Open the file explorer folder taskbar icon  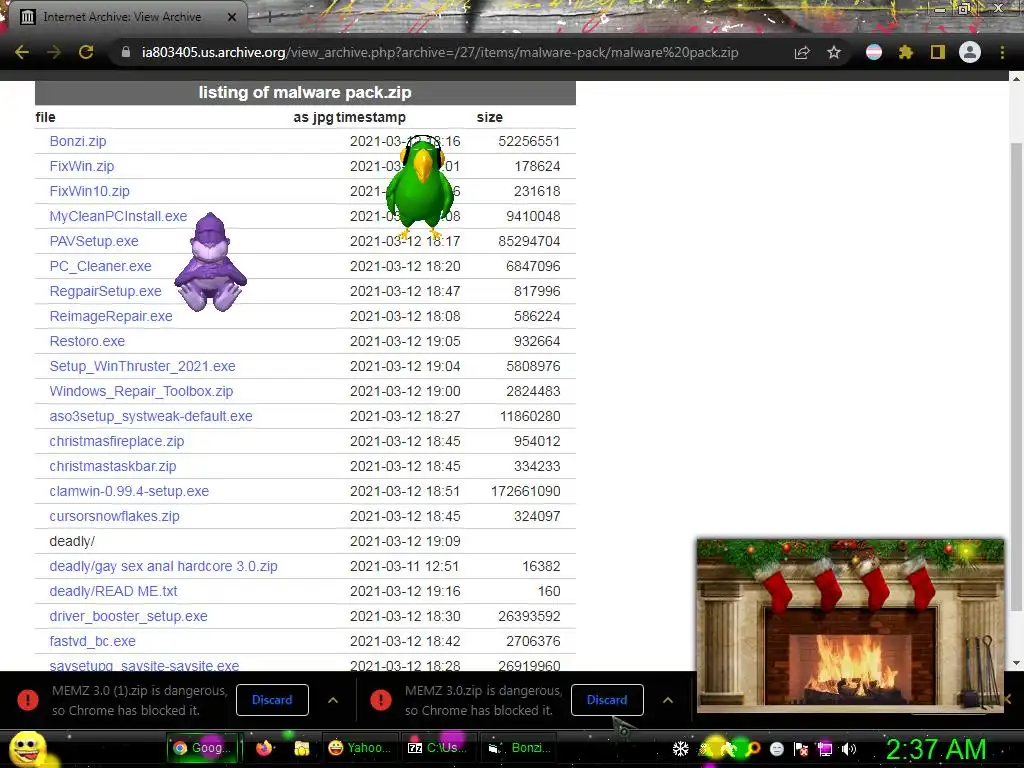[x=301, y=748]
